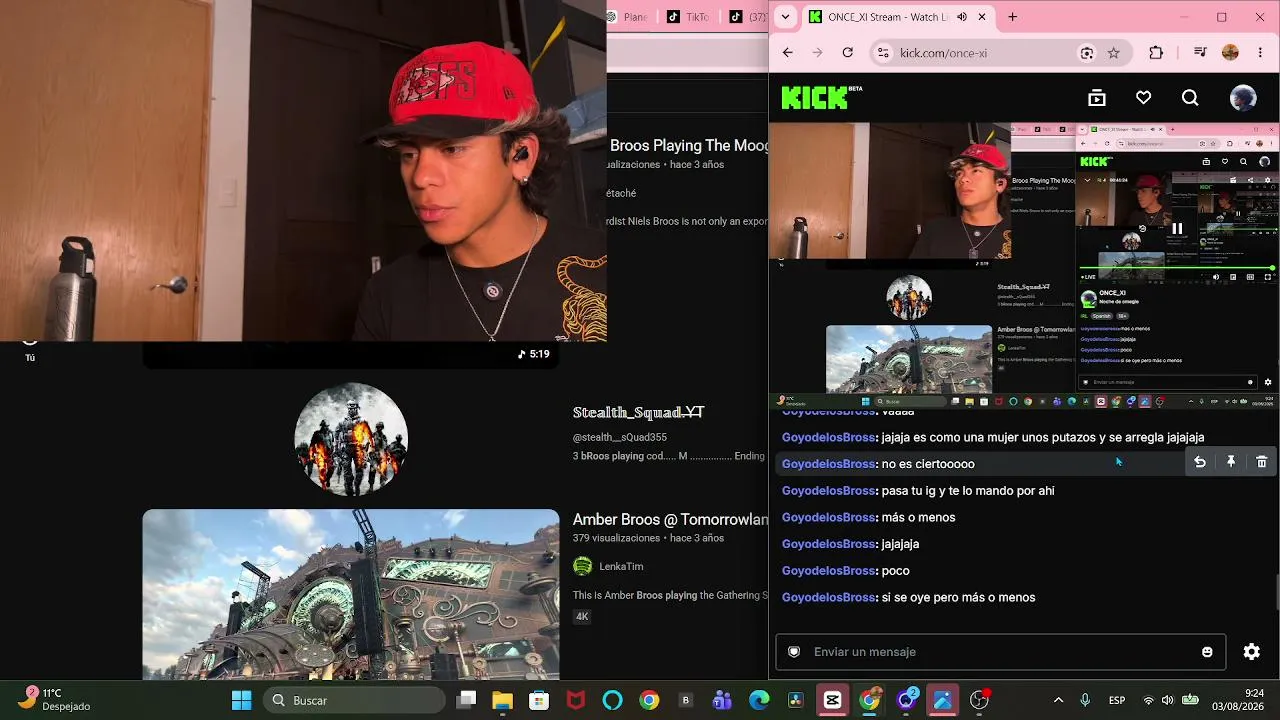Screen dimensions: 1280x720
Task: Click the 4K badge under LenkaTim video
Action: [x=582, y=616]
